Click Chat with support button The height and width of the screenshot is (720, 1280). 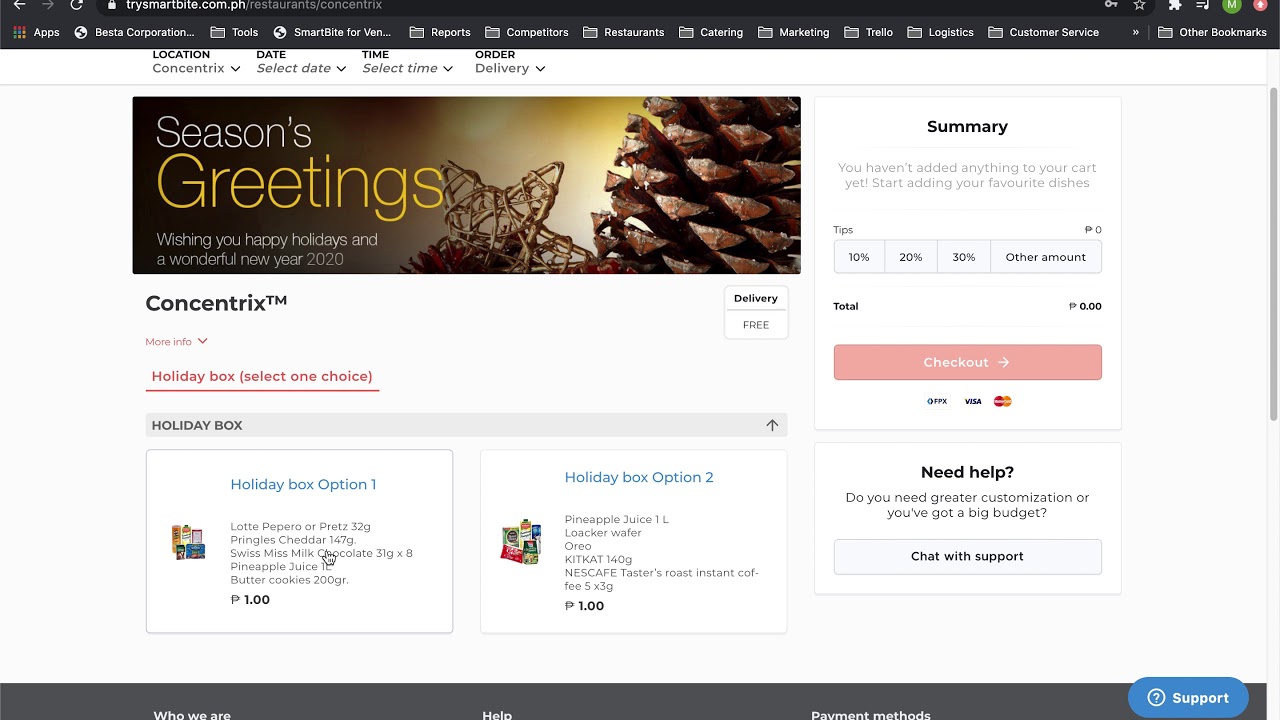[968, 556]
